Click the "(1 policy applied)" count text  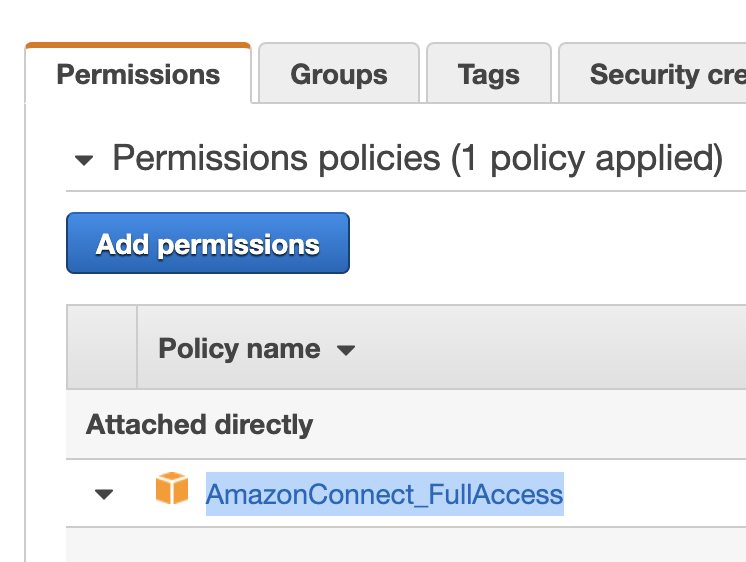(x=587, y=158)
